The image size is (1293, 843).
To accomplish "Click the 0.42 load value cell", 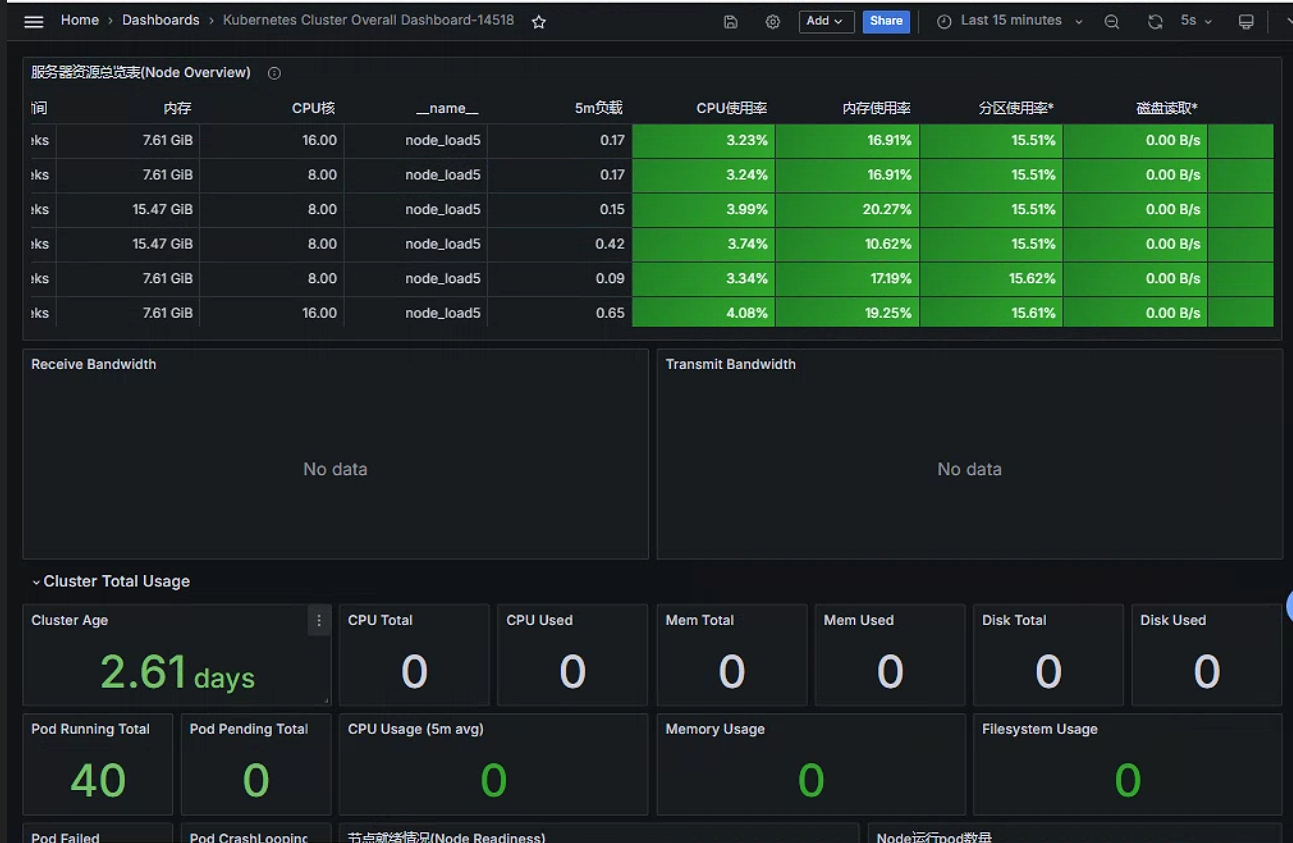I will click(x=560, y=244).
